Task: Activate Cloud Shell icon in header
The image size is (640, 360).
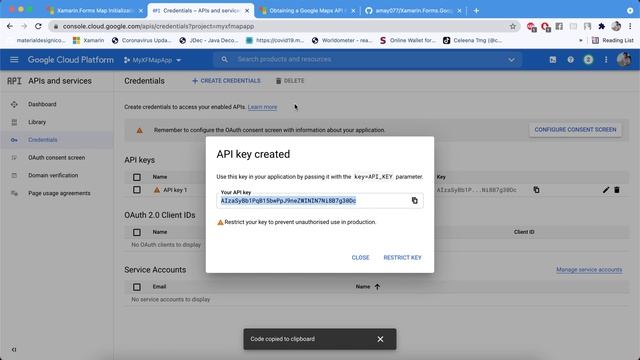Action: pyautogui.click(x=553, y=60)
